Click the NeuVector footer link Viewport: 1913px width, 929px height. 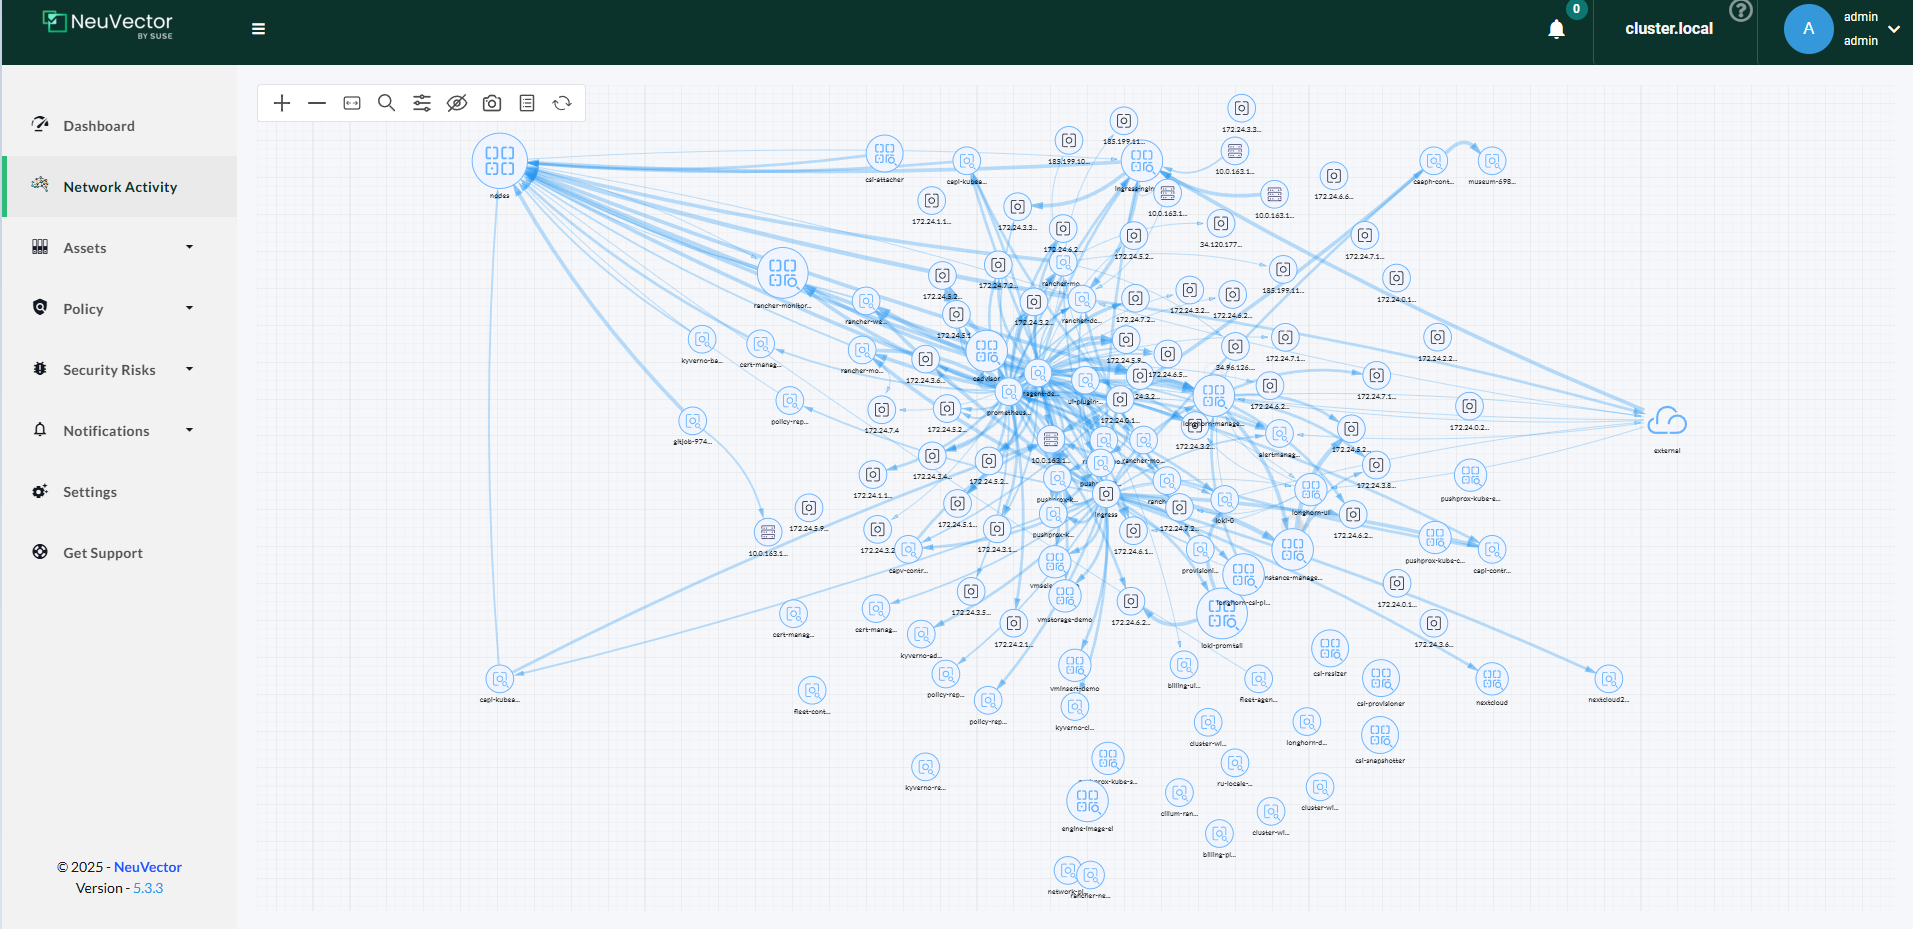[148, 867]
